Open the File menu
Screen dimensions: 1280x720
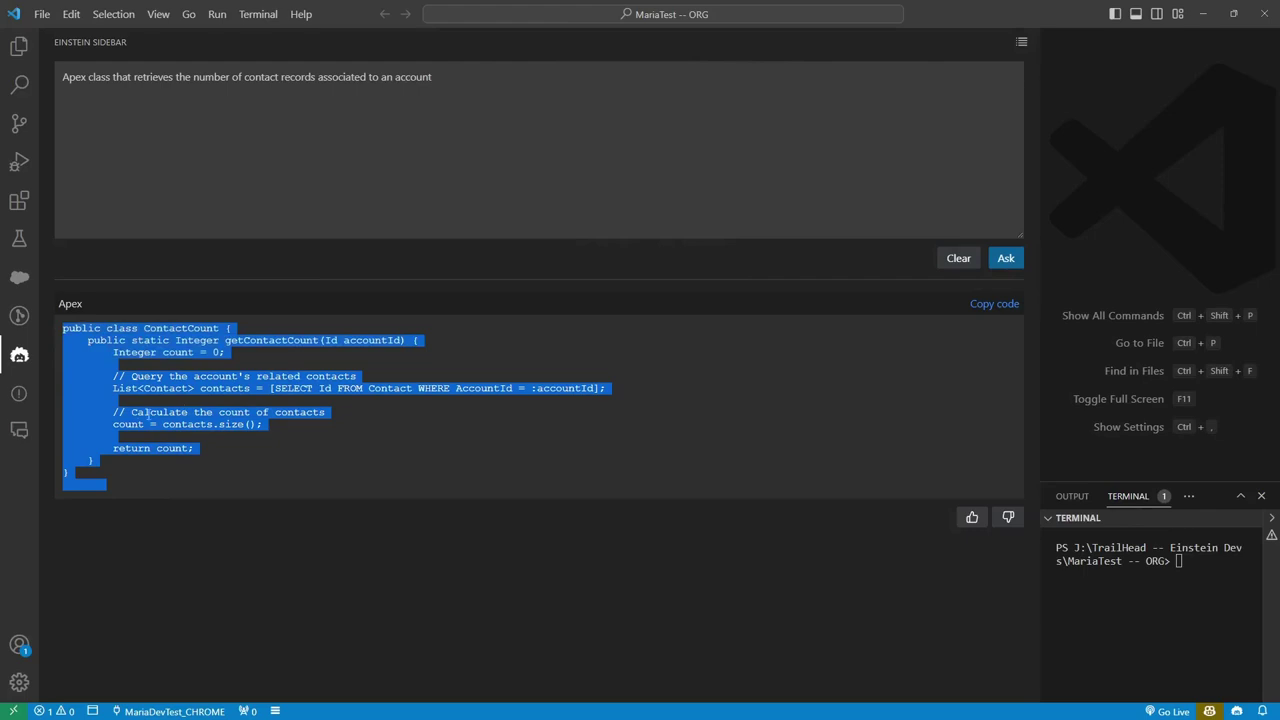tap(42, 14)
